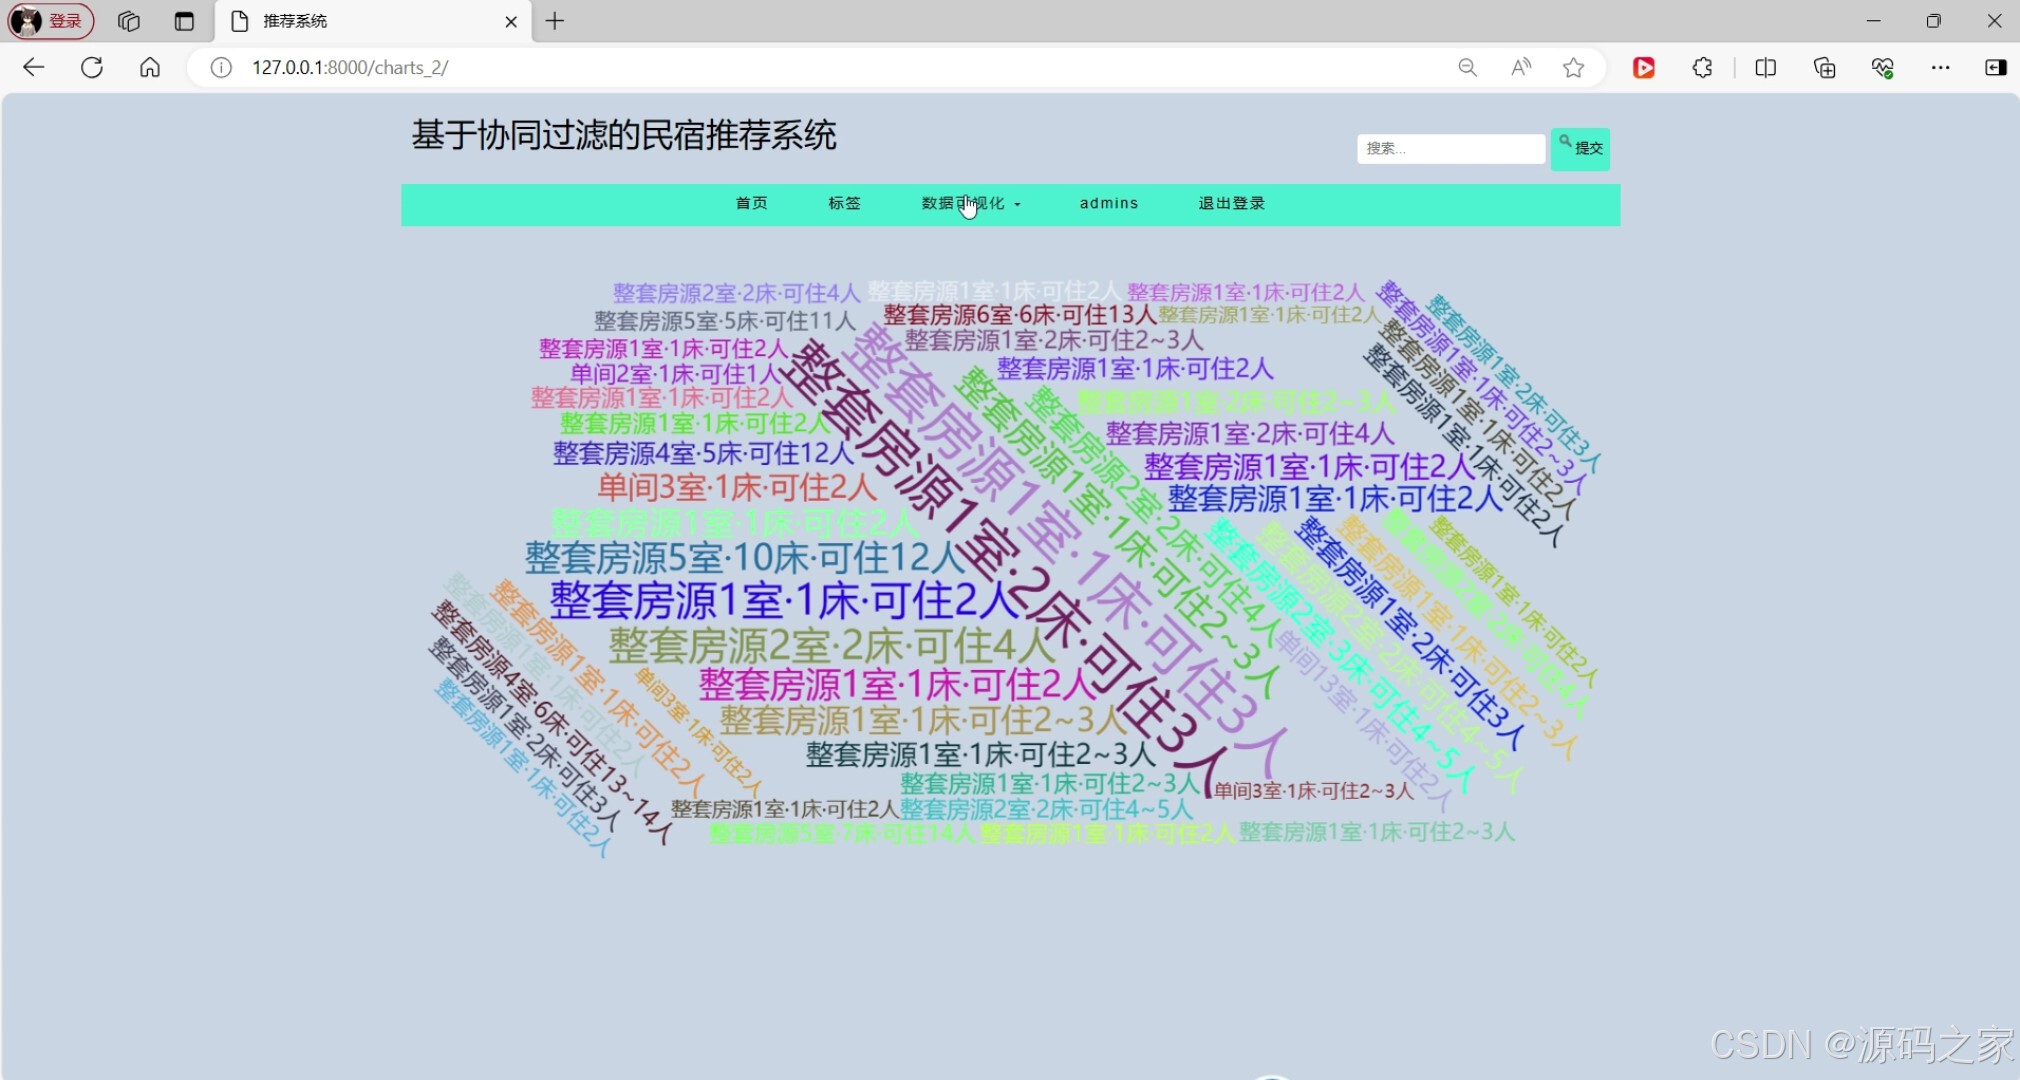Add current page to favorites star
The width and height of the screenshot is (2020, 1080).
click(1574, 67)
